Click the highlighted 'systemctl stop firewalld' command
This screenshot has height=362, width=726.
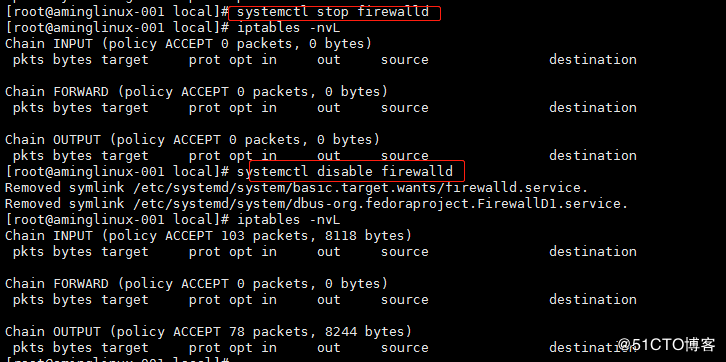point(333,12)
